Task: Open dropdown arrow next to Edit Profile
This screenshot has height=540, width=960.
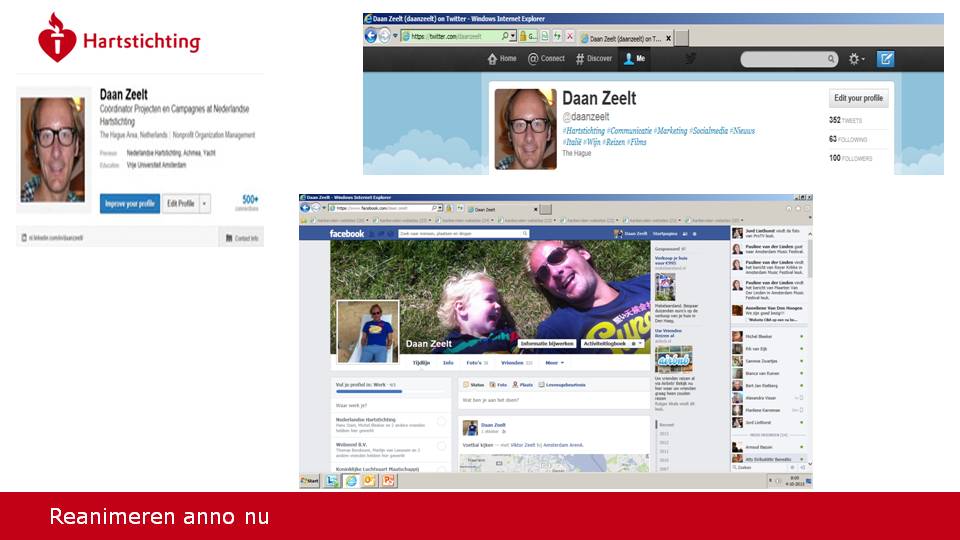Action: pyautogui.click(x=205, y=203)
